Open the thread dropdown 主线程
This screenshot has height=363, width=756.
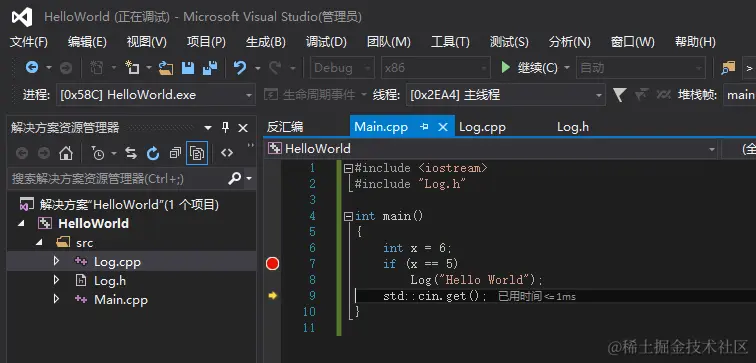coord(506,95)
